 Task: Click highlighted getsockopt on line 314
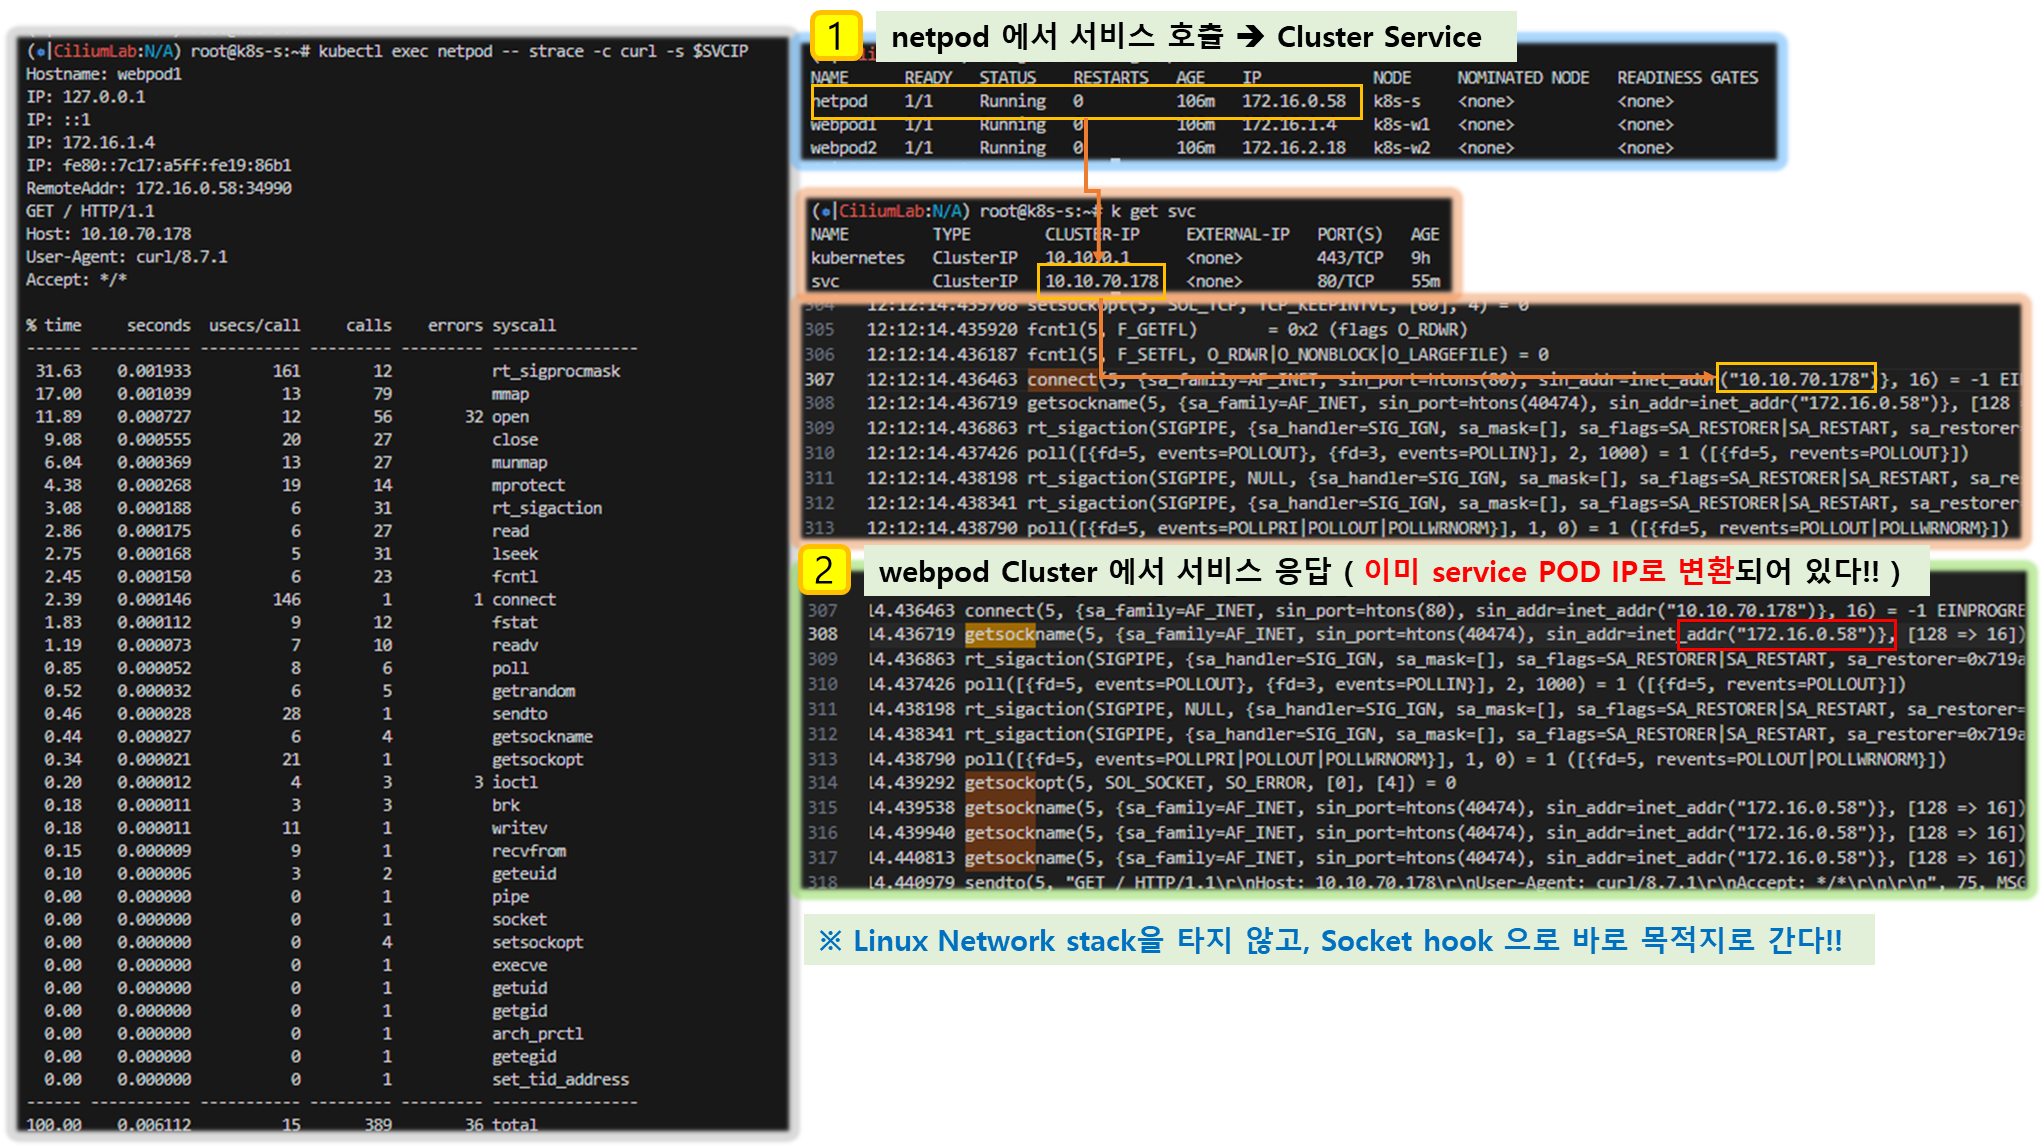point(1001,783)
